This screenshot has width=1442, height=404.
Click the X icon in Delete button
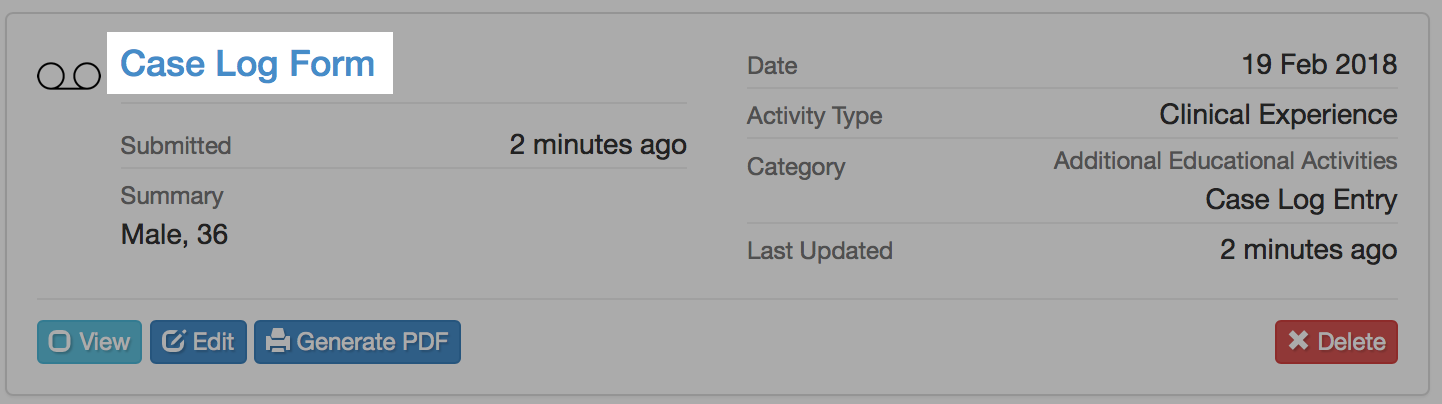click(x=1298, y=341)
